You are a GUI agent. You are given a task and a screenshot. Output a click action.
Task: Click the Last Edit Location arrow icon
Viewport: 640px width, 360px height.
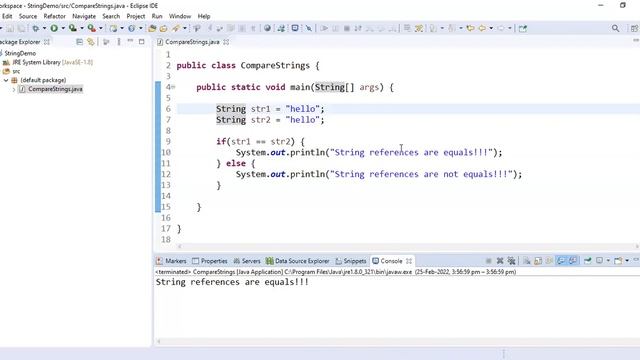pos(470,28)
